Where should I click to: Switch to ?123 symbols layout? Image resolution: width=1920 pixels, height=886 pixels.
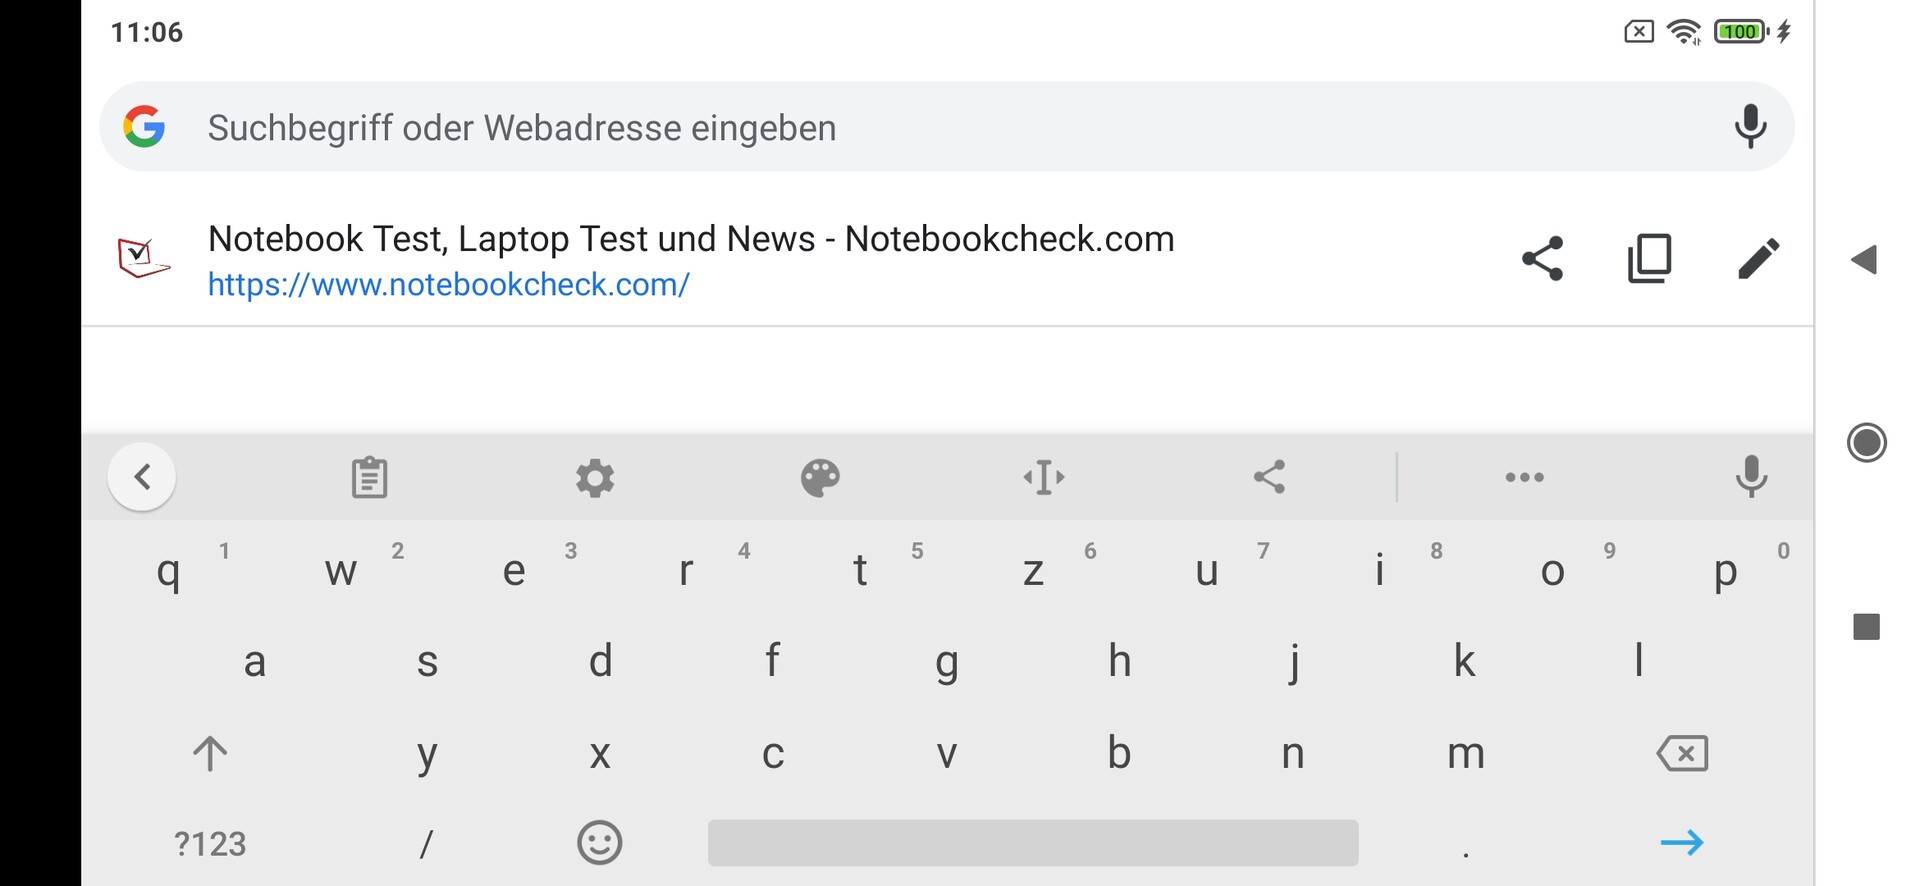click(x=210, y=844)
